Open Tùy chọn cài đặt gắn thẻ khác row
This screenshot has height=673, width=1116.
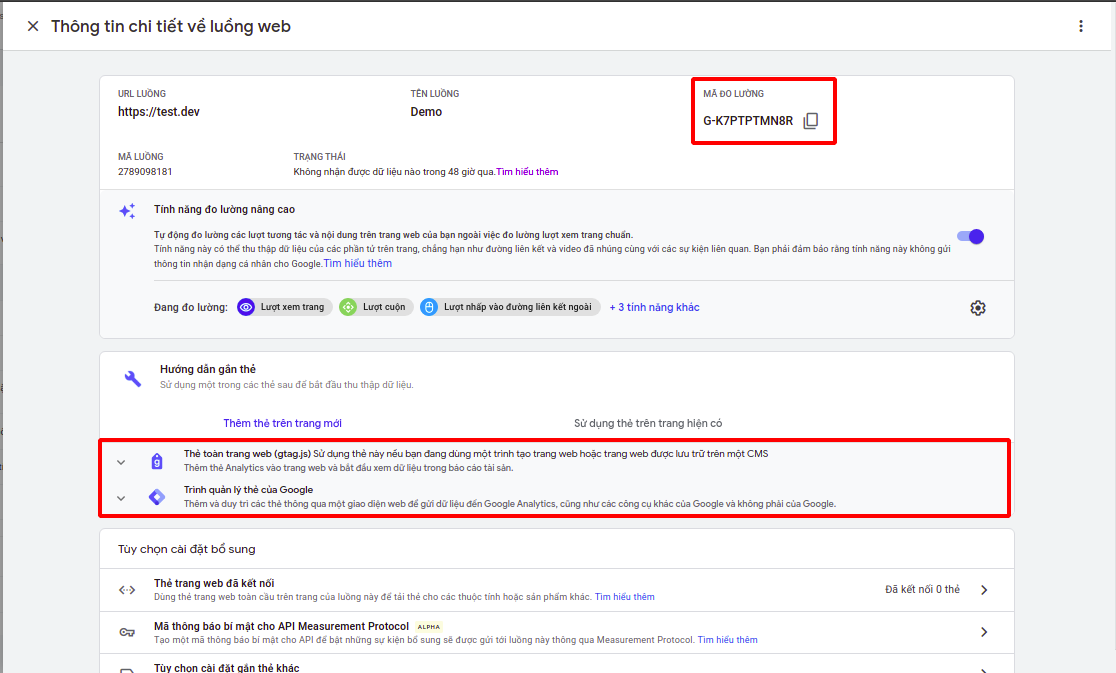pos(557,665)
